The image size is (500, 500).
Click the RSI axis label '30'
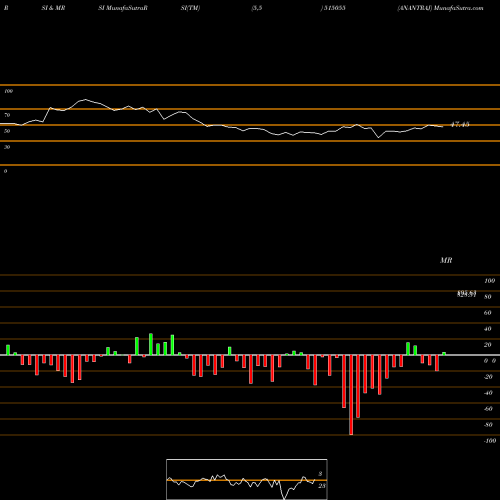[x=7, y=147]
